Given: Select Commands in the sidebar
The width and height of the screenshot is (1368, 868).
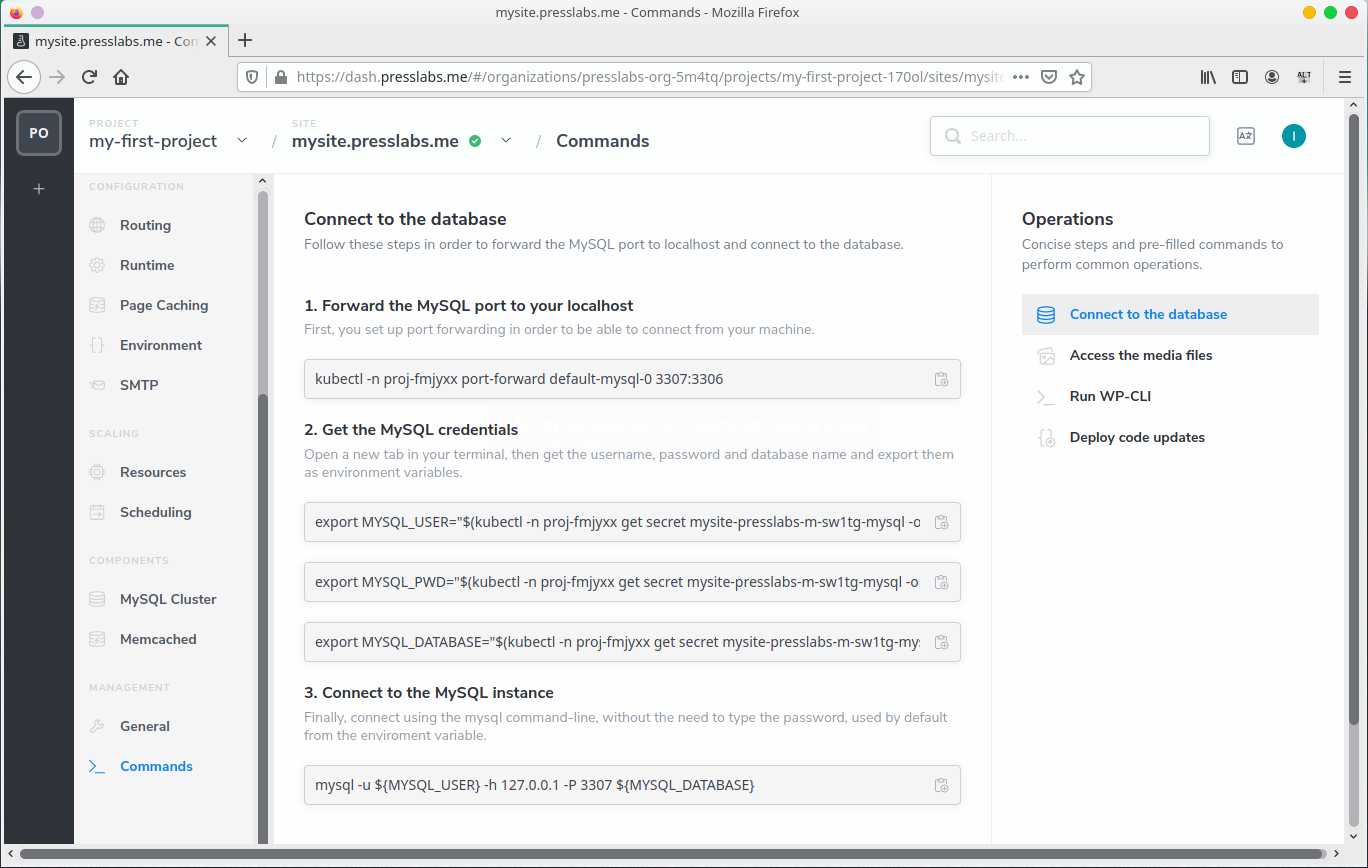Looking at the screenshot, I should [156, 766].
